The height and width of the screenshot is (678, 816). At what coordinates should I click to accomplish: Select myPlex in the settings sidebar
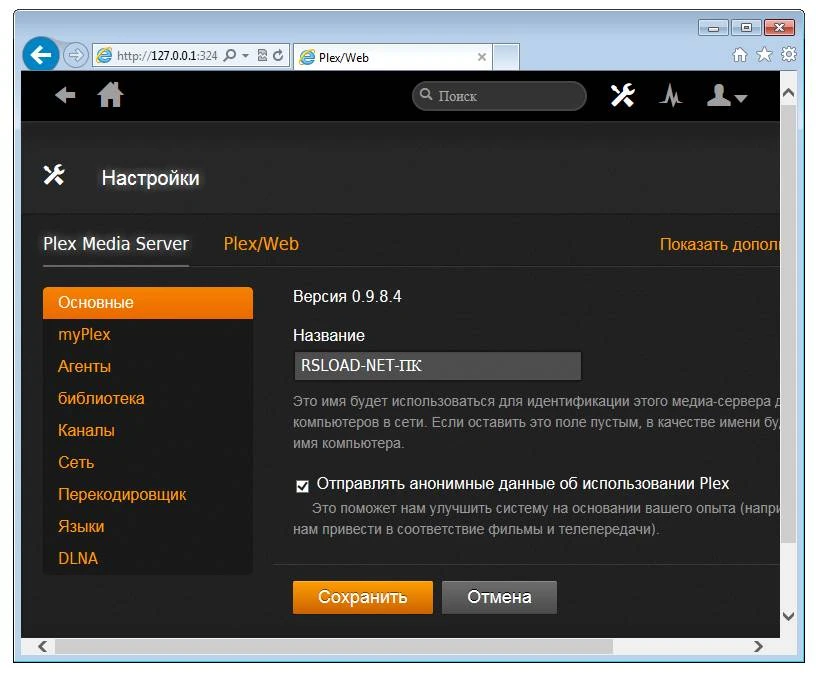84,334
